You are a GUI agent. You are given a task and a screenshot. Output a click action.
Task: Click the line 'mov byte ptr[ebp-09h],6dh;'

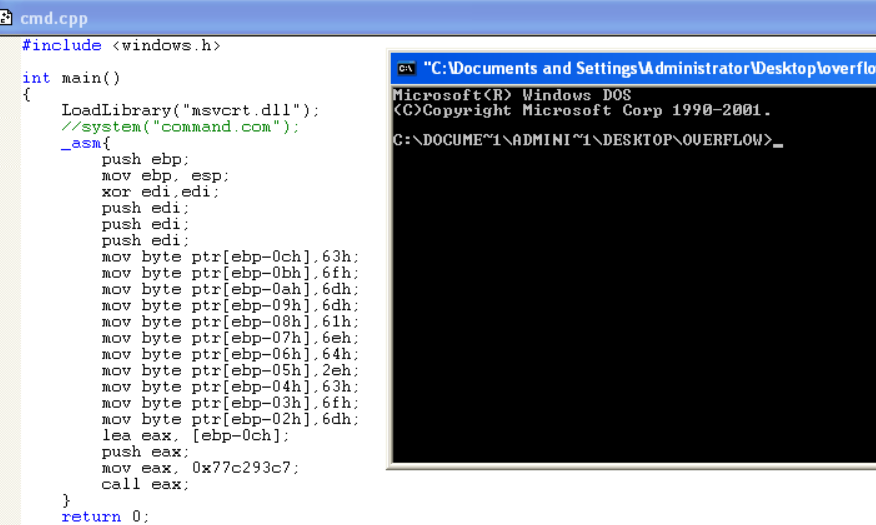point(230,305)
